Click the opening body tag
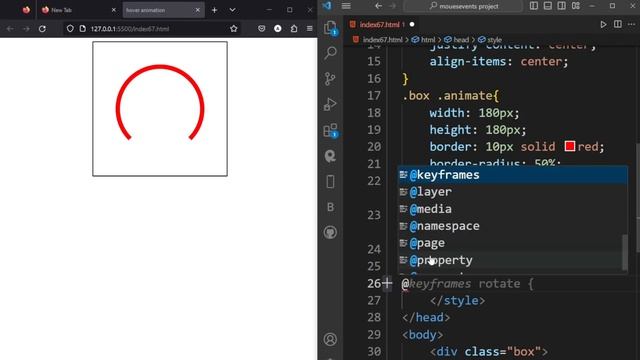Viewport: 640px width, 360px height. [422, 335]
